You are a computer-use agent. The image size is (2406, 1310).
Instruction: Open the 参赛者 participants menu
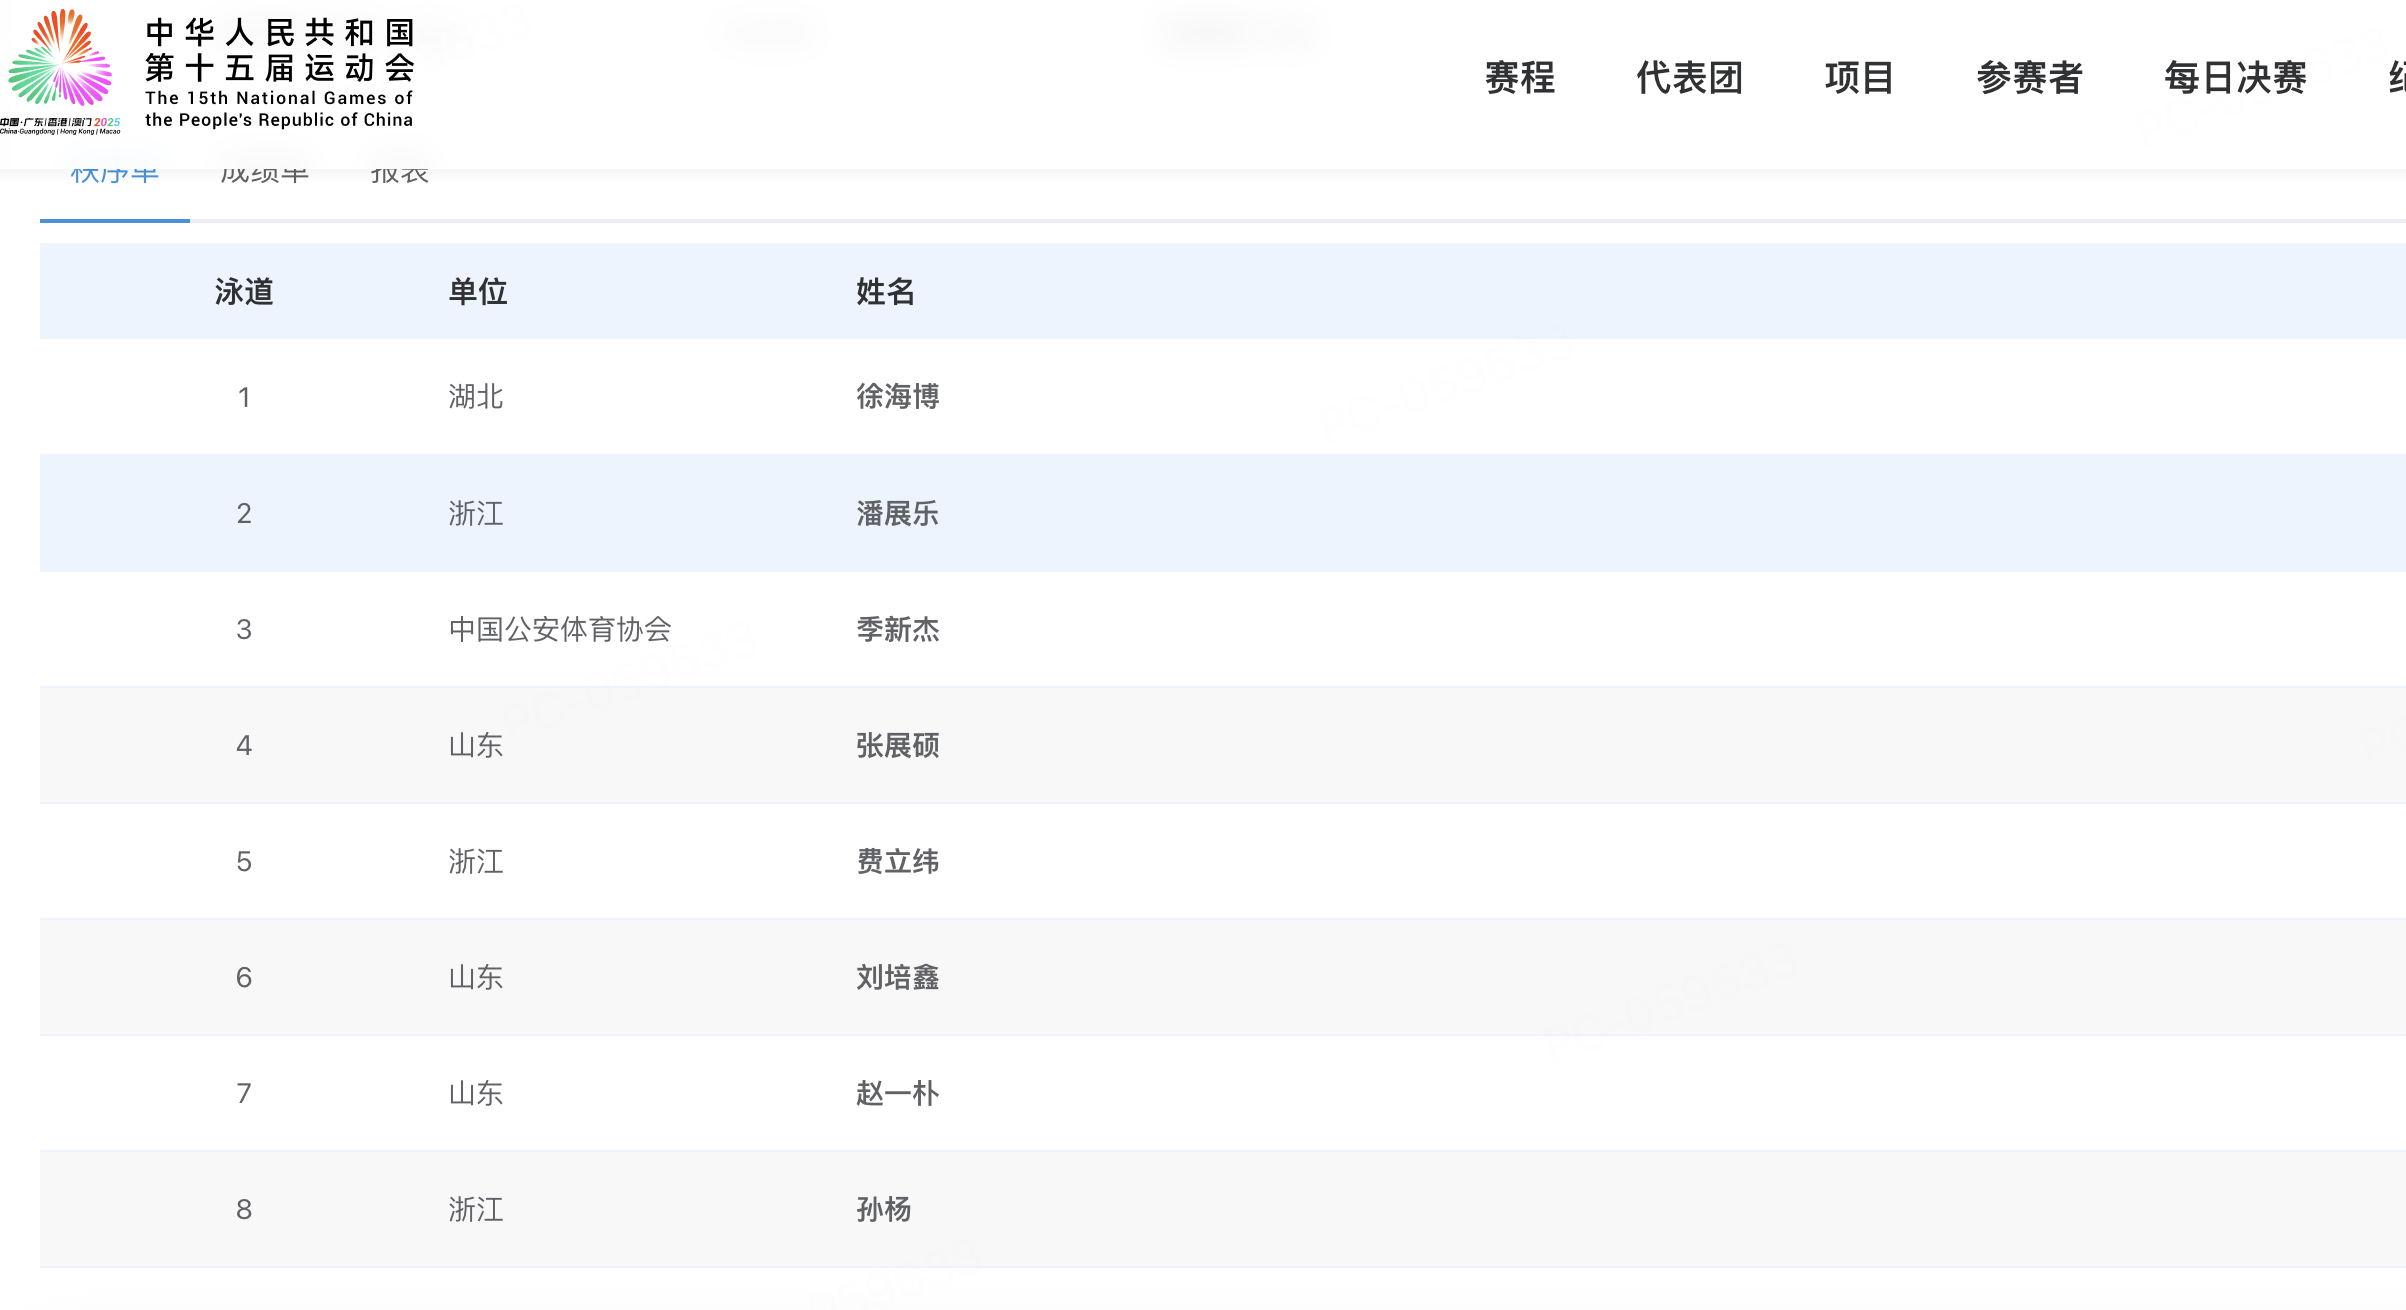(x=2029, y=78)
